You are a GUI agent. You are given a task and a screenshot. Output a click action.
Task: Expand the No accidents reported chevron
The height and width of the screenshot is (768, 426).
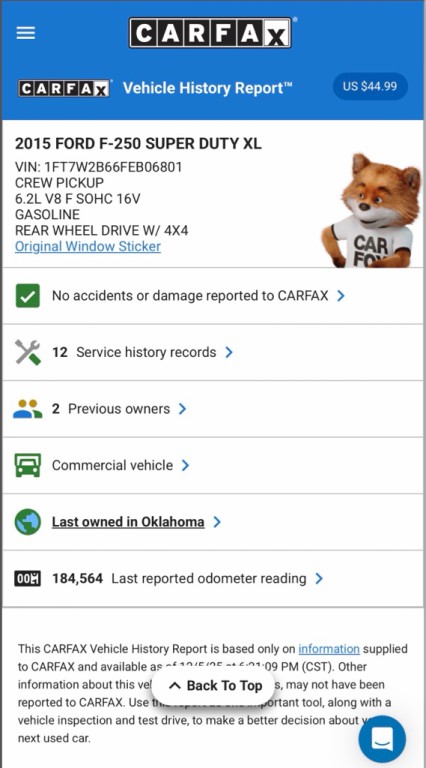click(x=341, y=296)
